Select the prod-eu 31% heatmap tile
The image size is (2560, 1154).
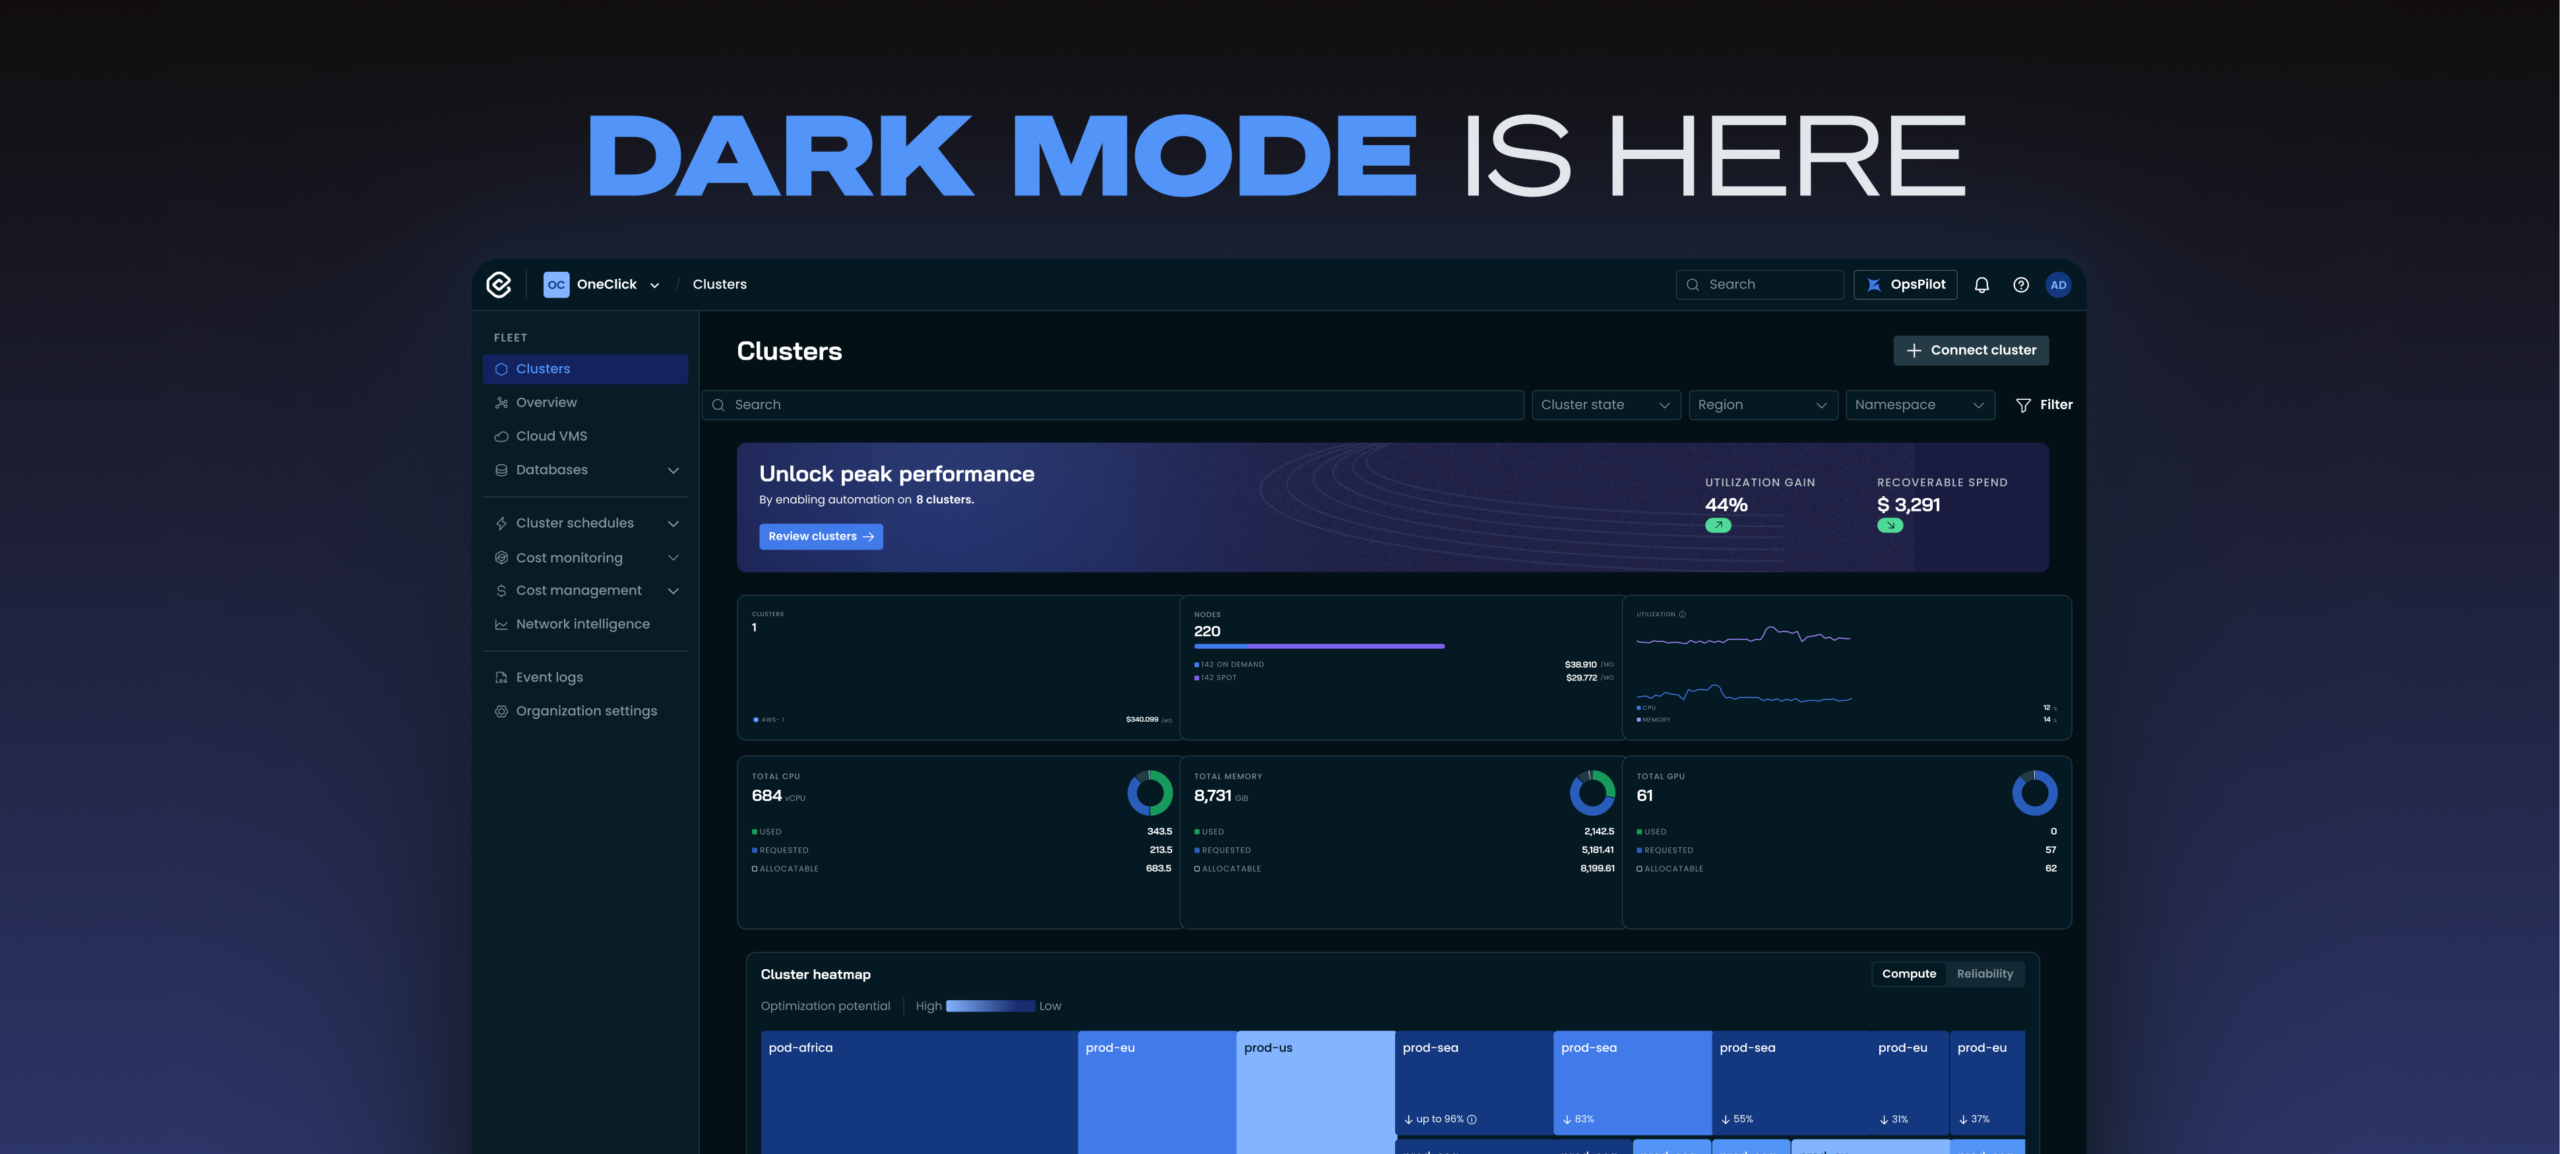(x=1909, y=1083)
